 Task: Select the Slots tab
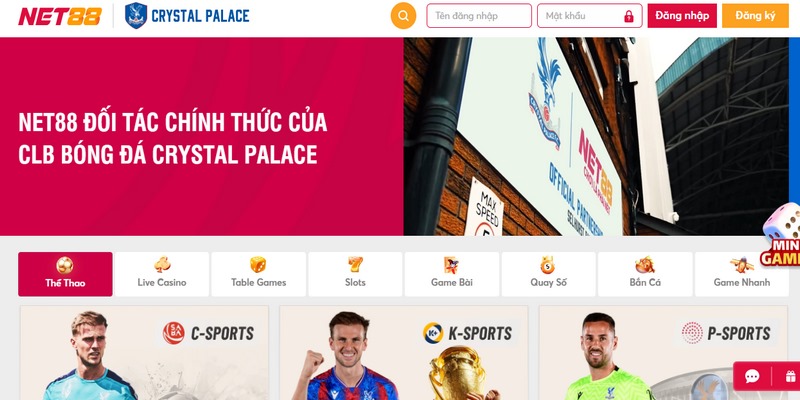click(x=355, y=274)
